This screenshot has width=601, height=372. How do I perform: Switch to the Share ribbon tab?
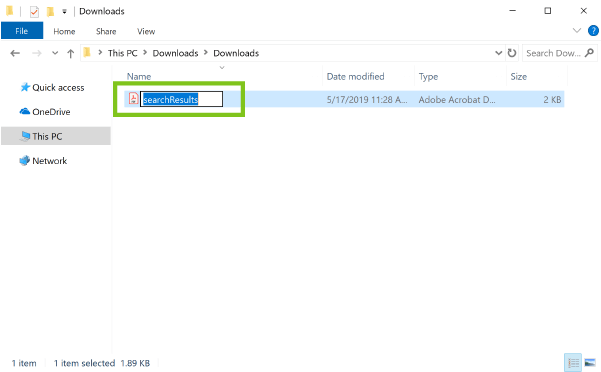click(x=106, y=31)
